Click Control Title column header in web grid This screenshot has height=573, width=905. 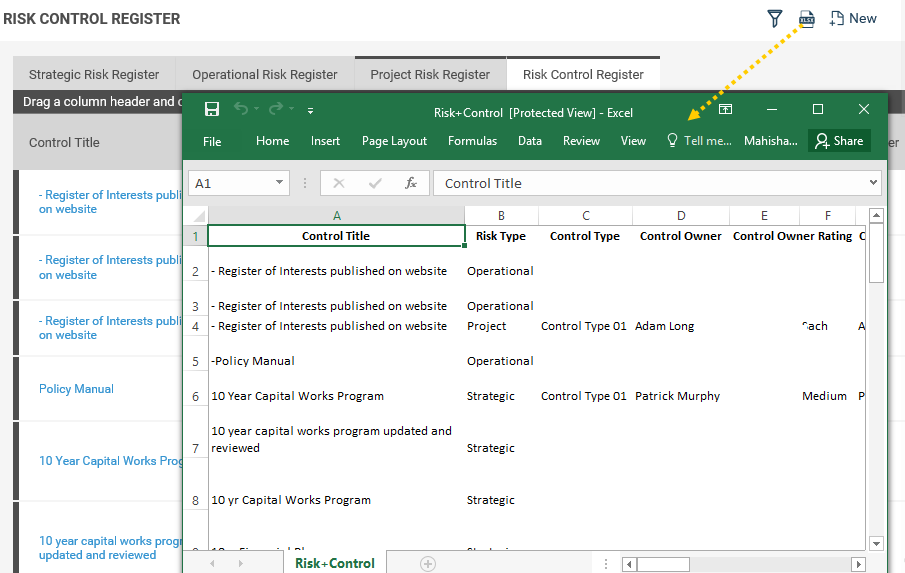pos(64,143)
